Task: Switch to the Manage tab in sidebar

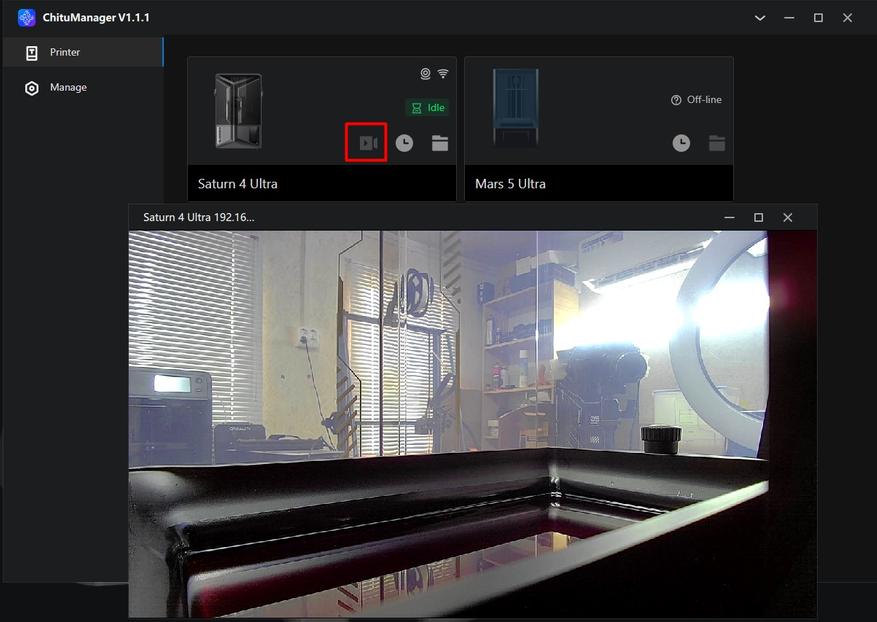Action: (x=83, y=87)
